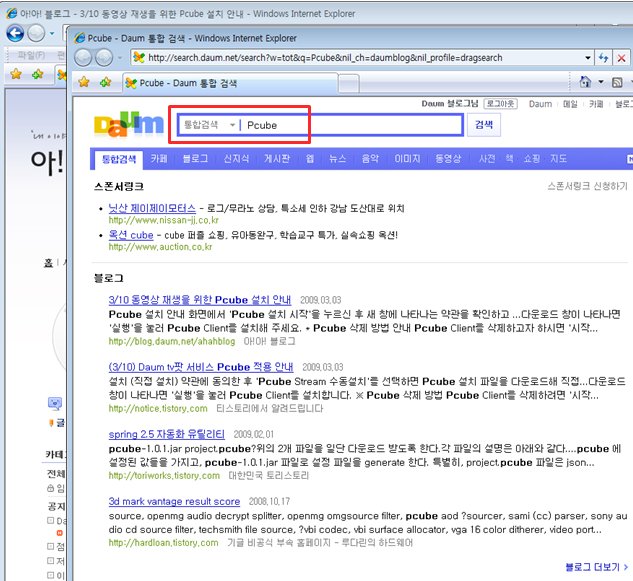Open the 카페 link in the top menu

pos(596,104)
